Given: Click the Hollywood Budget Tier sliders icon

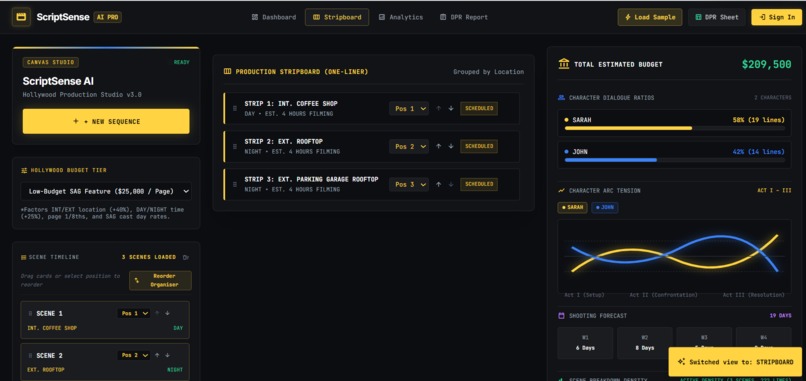Looking at the screenshot, I should click(24, 170).
